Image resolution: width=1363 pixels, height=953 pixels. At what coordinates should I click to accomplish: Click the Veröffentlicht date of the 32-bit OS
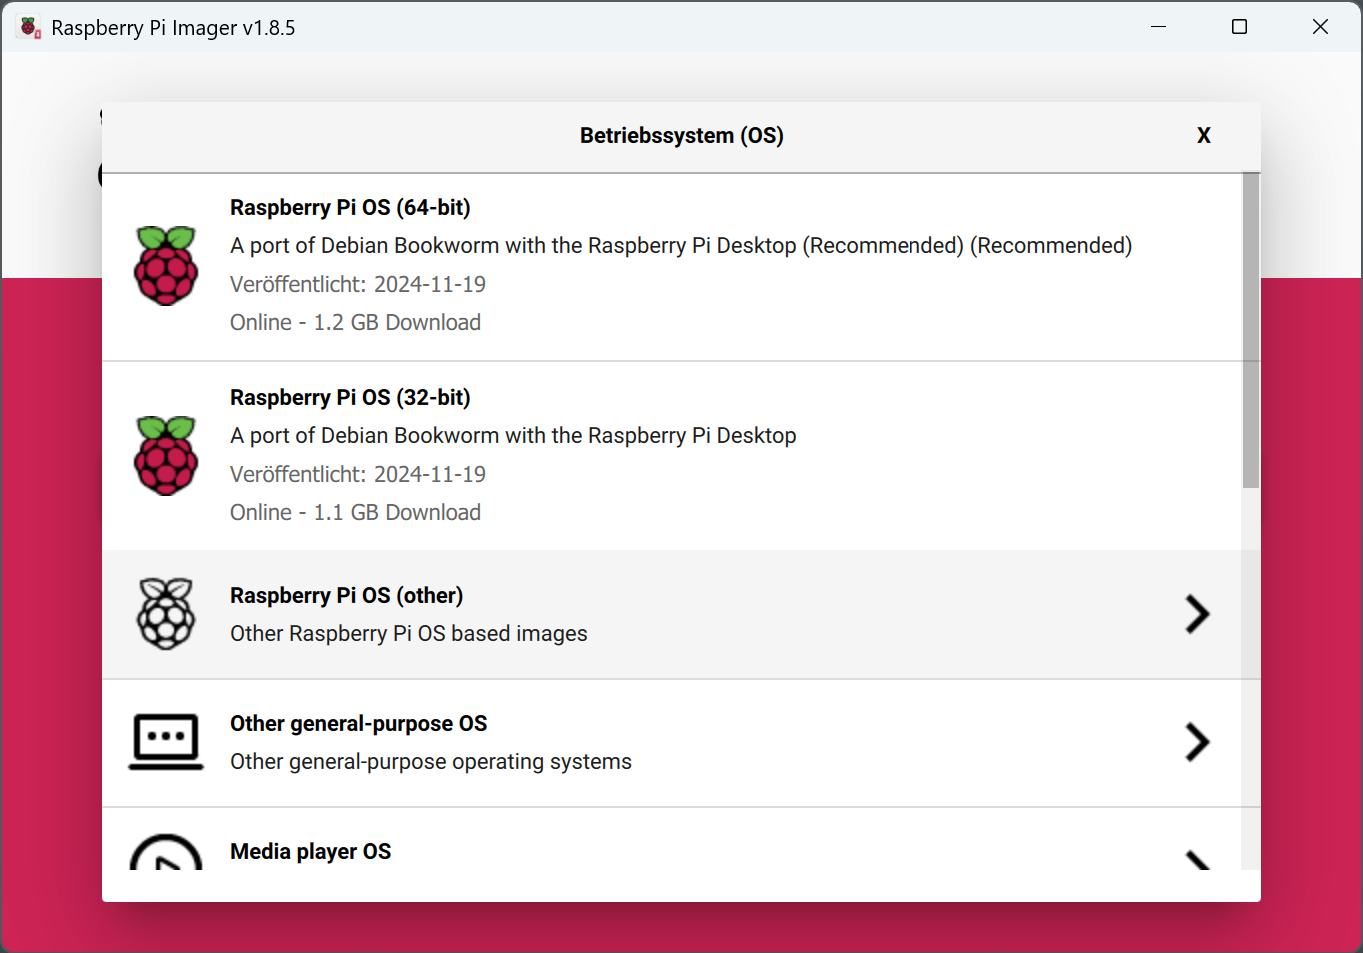coord(357,474)
